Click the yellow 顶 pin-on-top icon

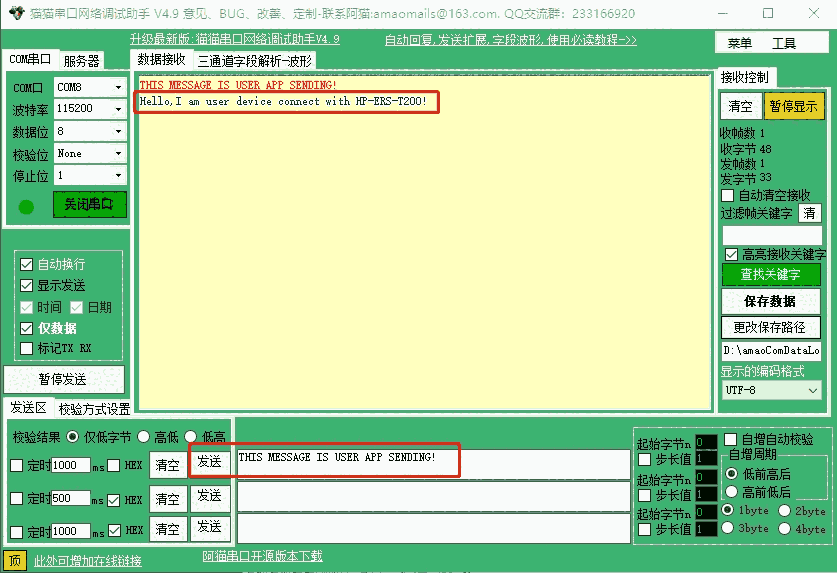[14, 560]
